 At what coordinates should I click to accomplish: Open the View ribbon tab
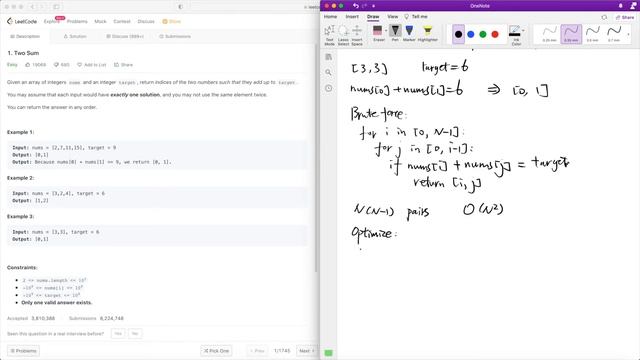[393, 17]
